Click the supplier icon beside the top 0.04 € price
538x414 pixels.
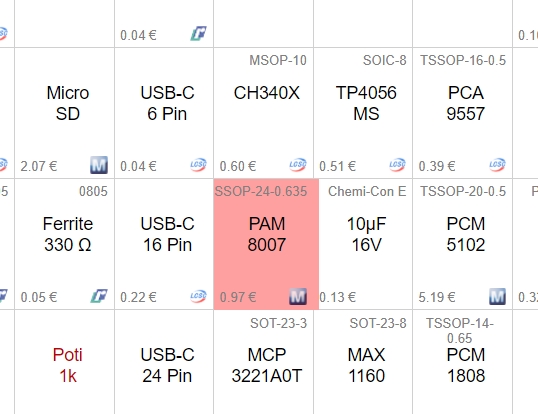click(x=198, y=34)
